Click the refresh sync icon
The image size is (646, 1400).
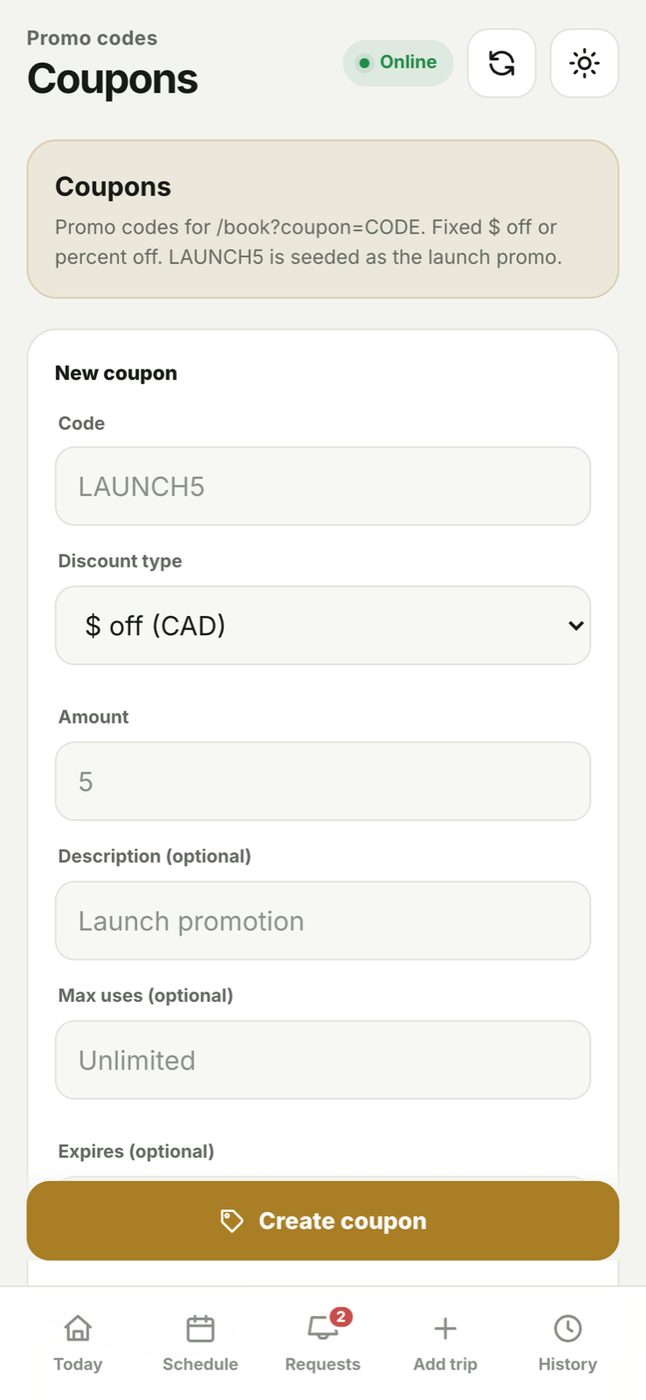pos(501,63)
